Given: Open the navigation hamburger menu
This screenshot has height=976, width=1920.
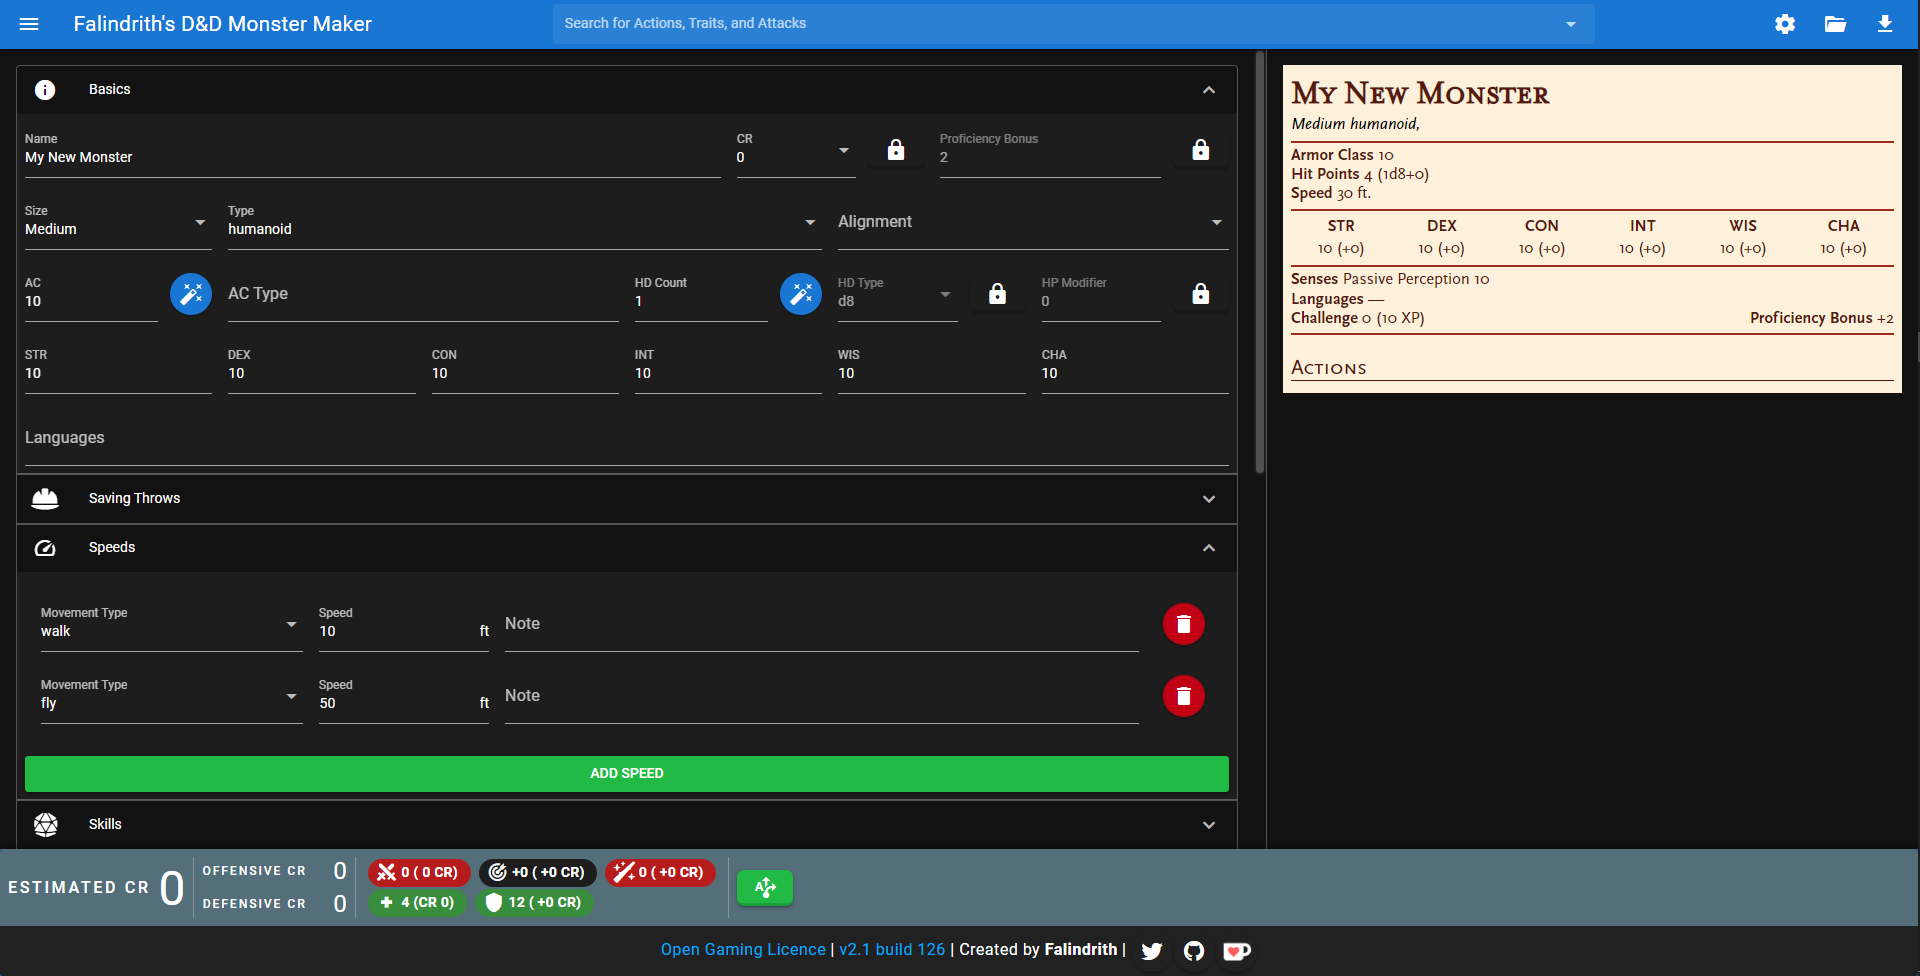Looking at the screenshot, I should (x=29, y=24).
